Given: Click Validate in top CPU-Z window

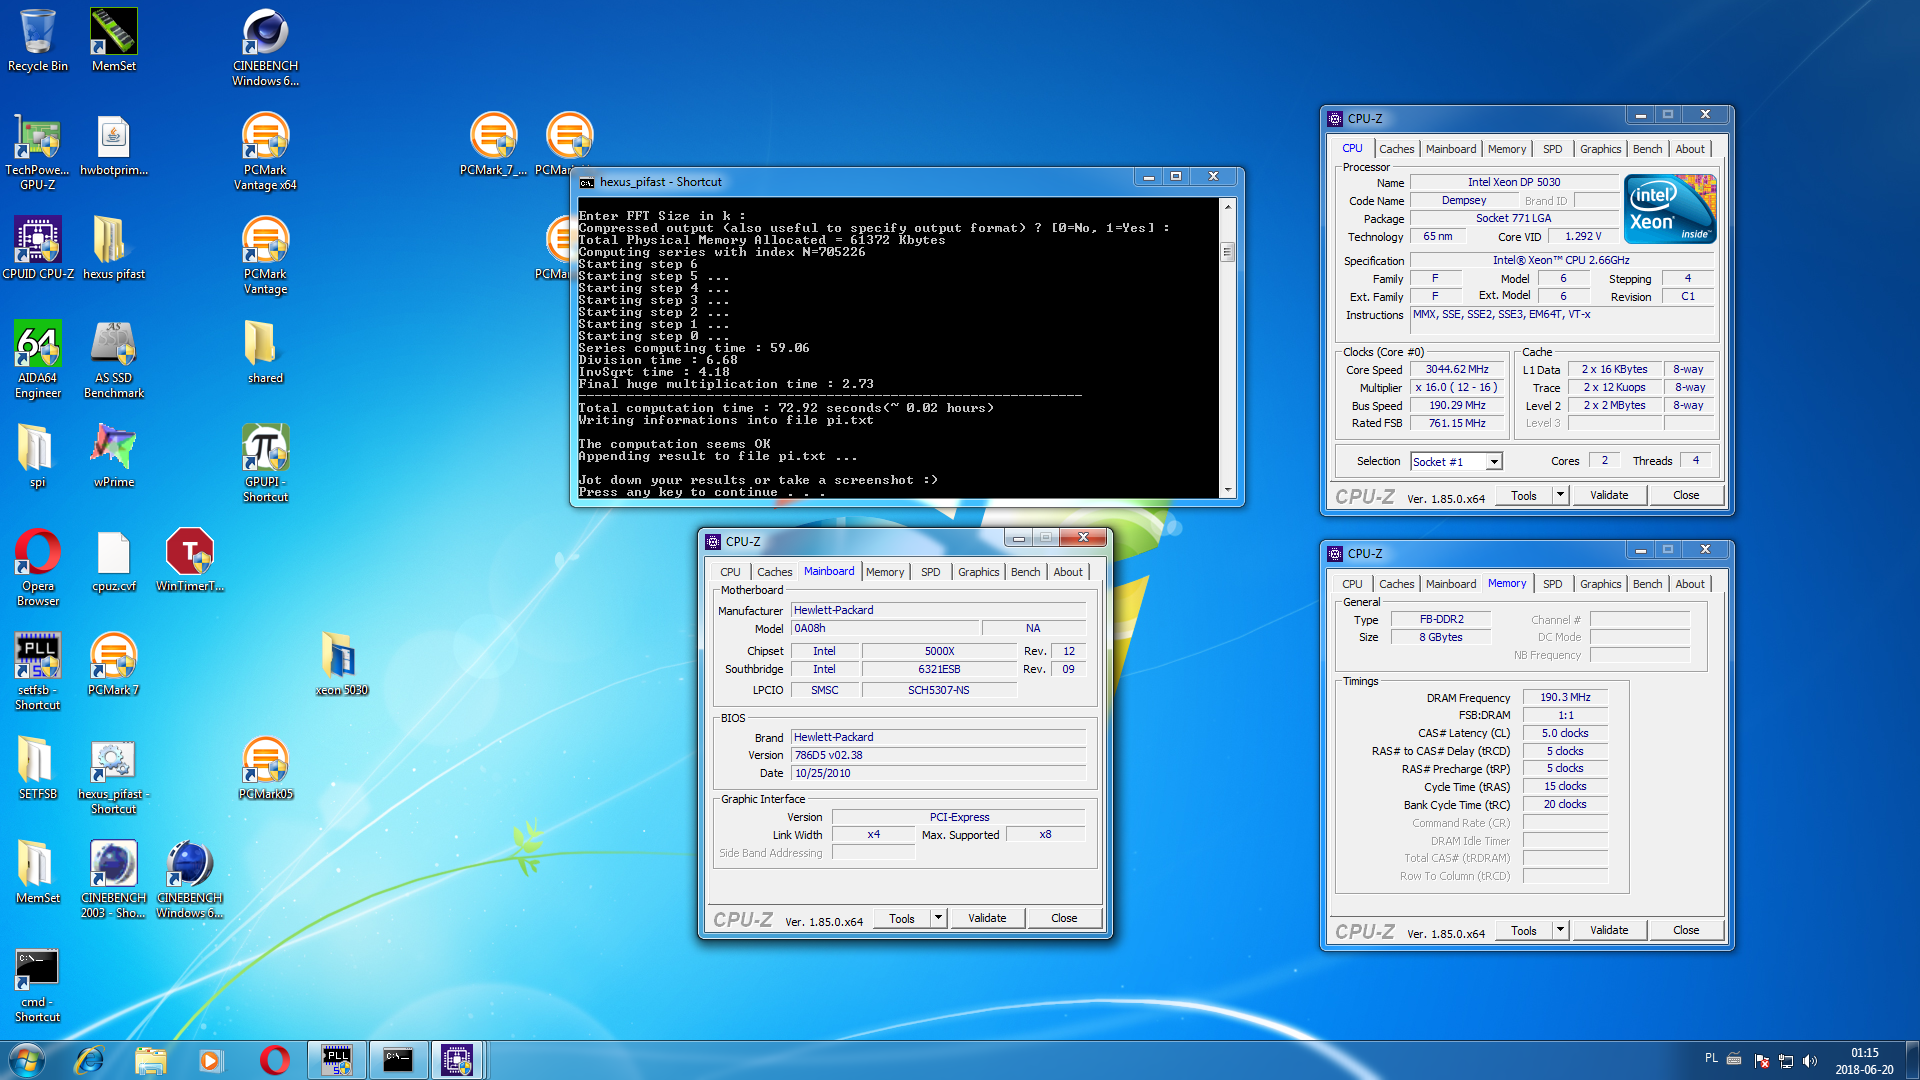Looking at the screenshot, I should (x=1609, y=495).
